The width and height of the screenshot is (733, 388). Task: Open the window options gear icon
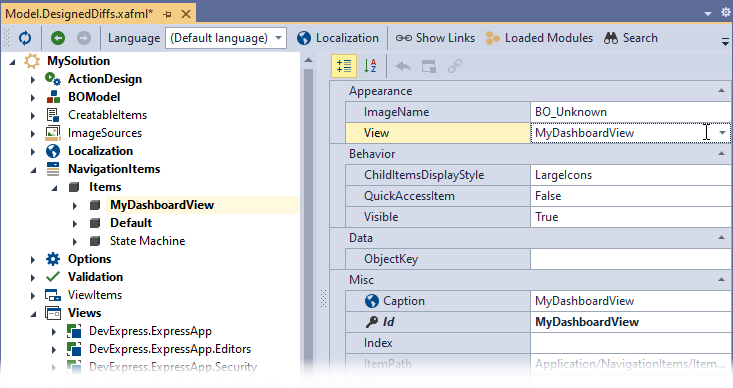[x=726, y=12]
